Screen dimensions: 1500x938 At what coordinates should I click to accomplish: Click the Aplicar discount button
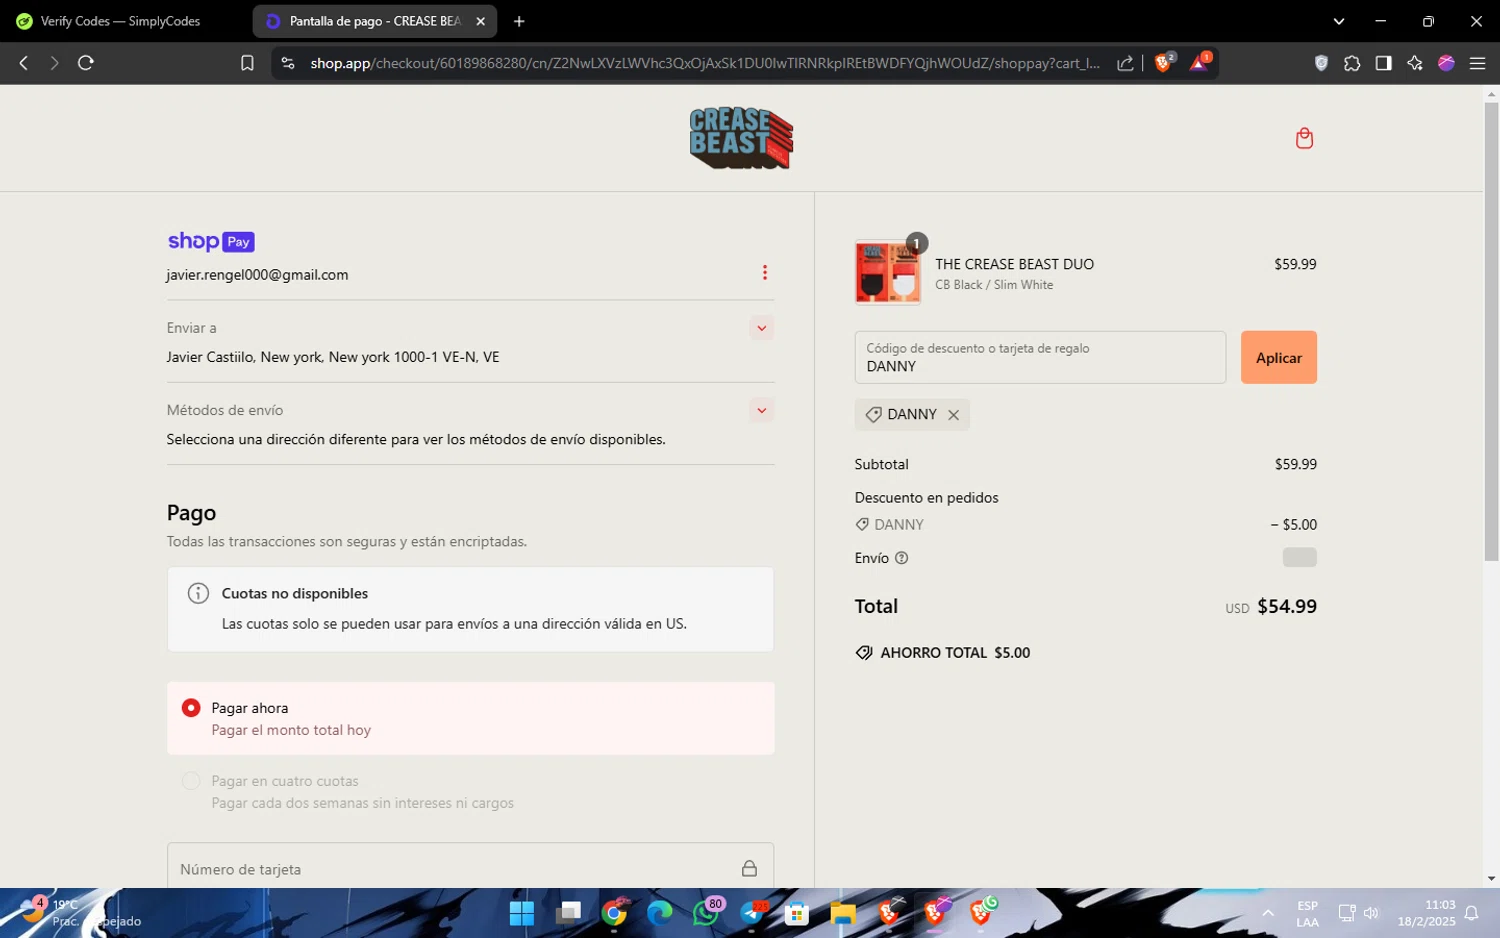coord(1278,357)
